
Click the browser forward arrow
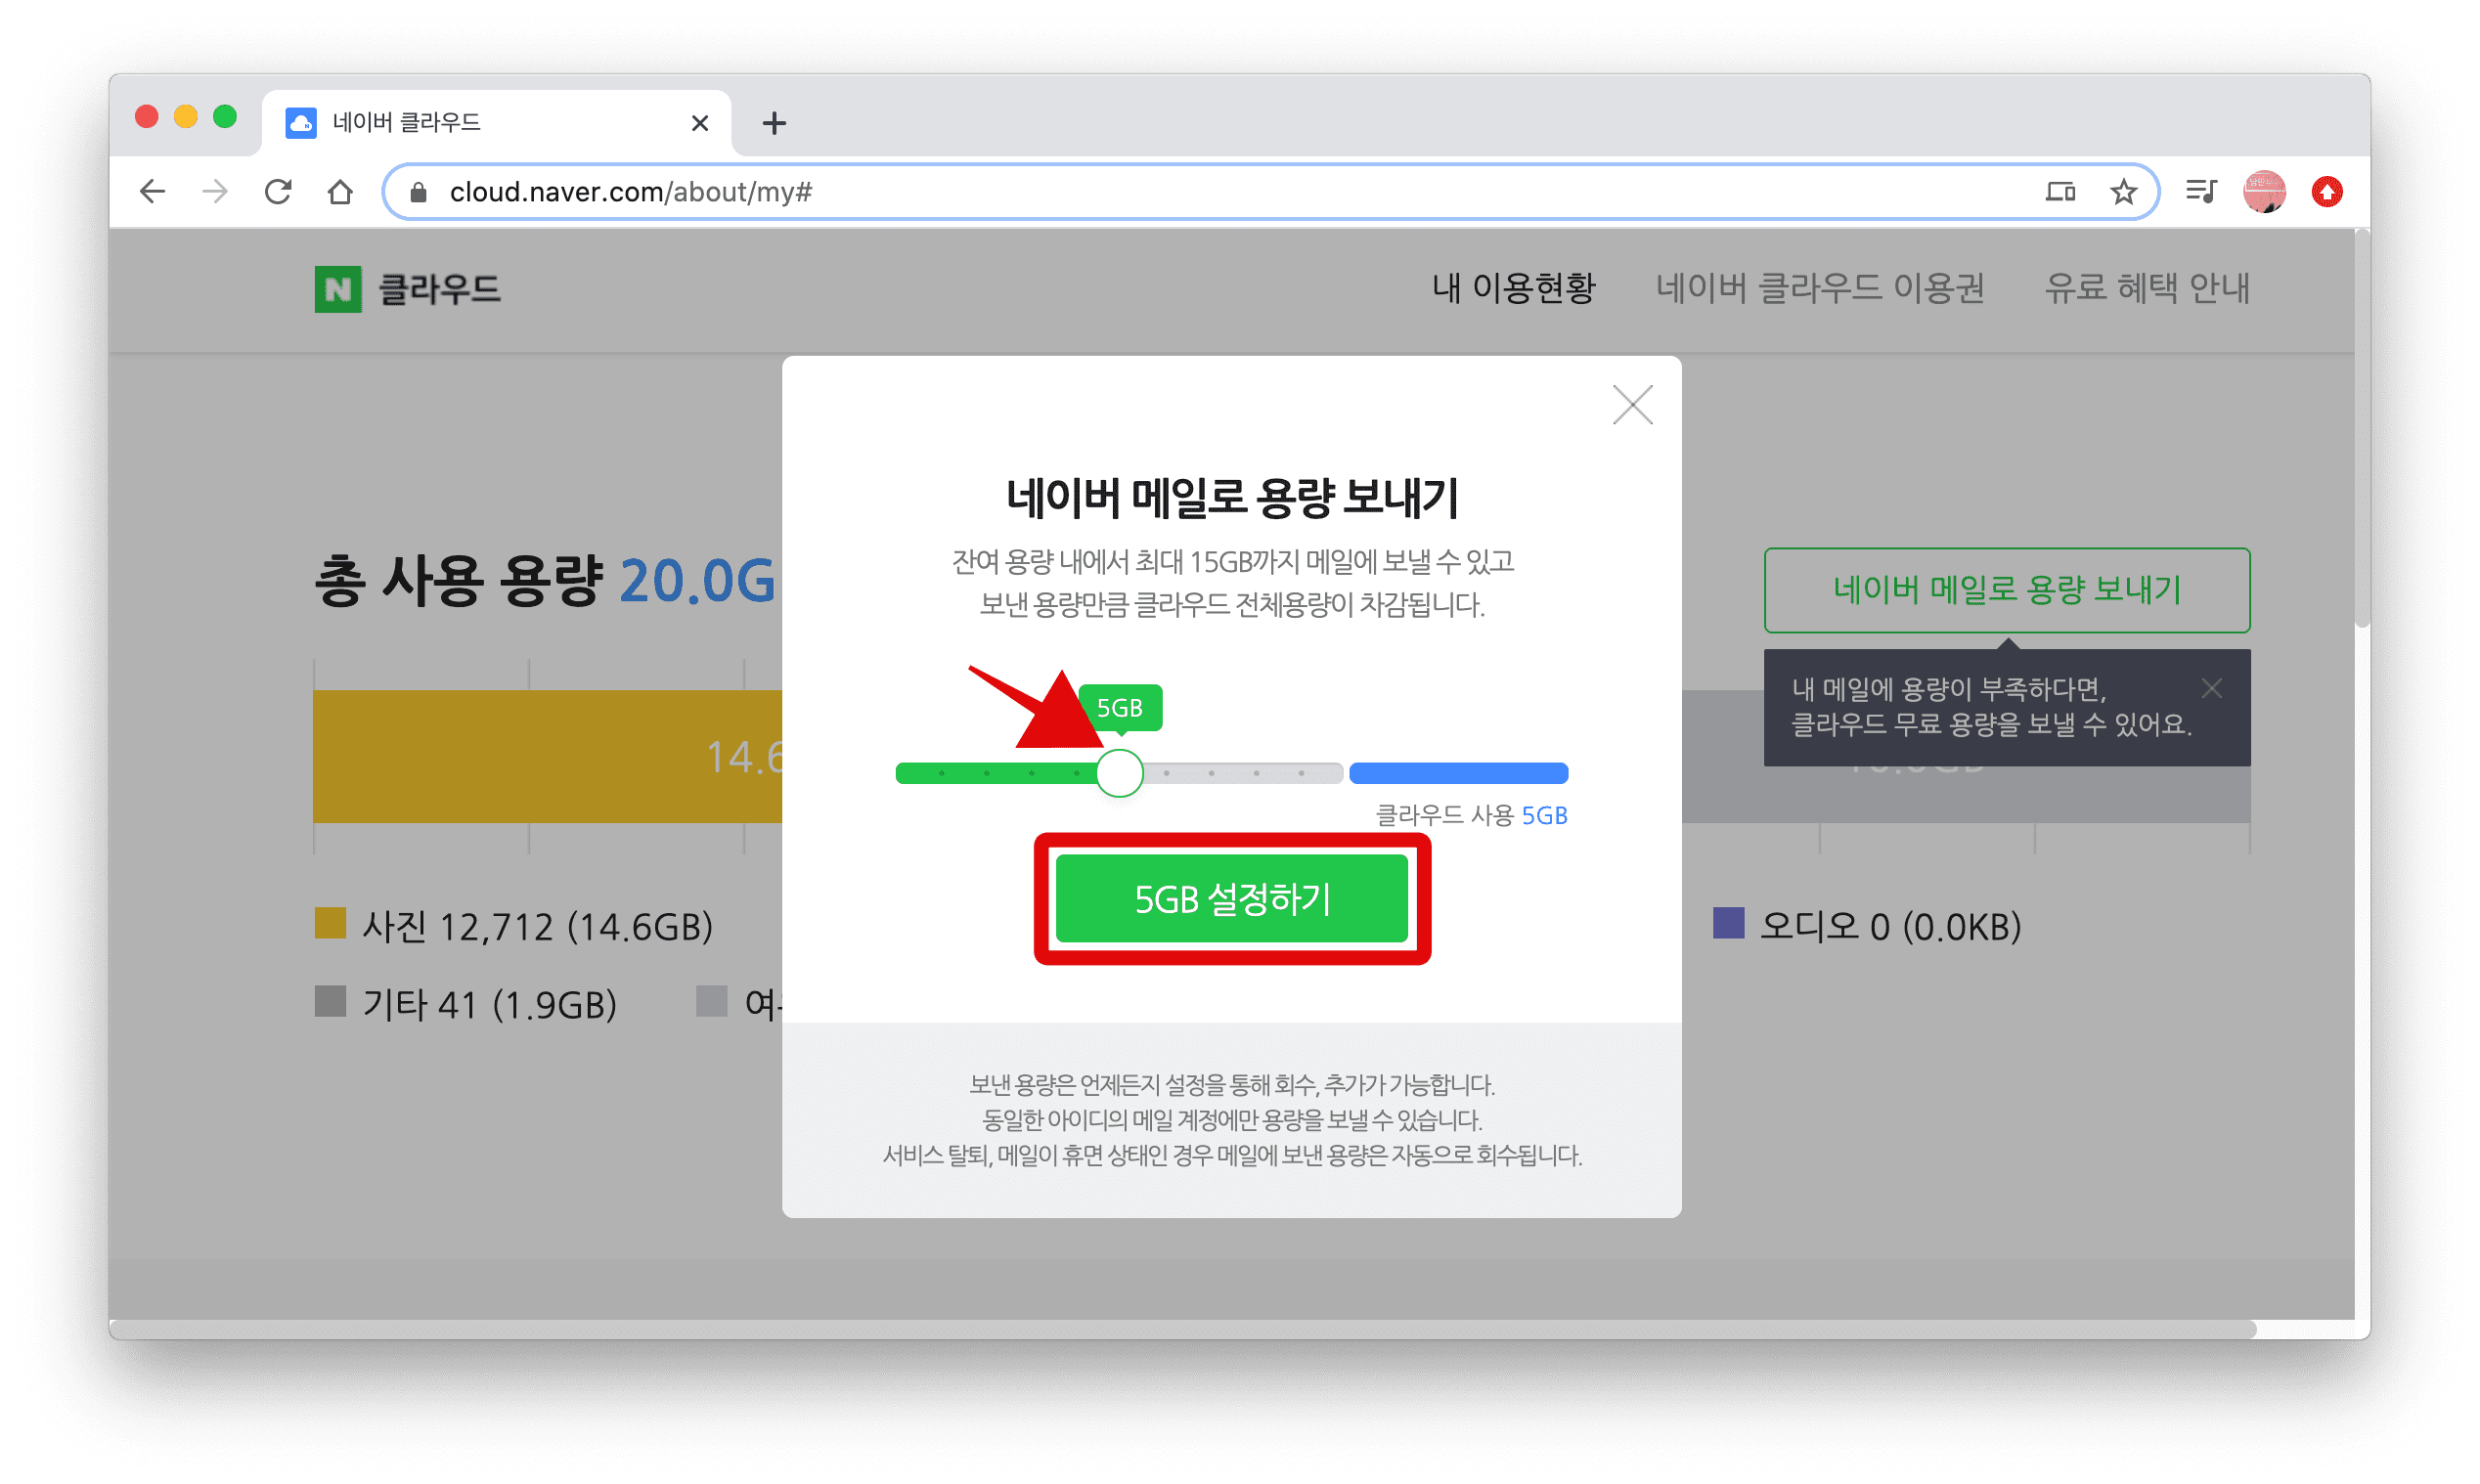point(215,191)
